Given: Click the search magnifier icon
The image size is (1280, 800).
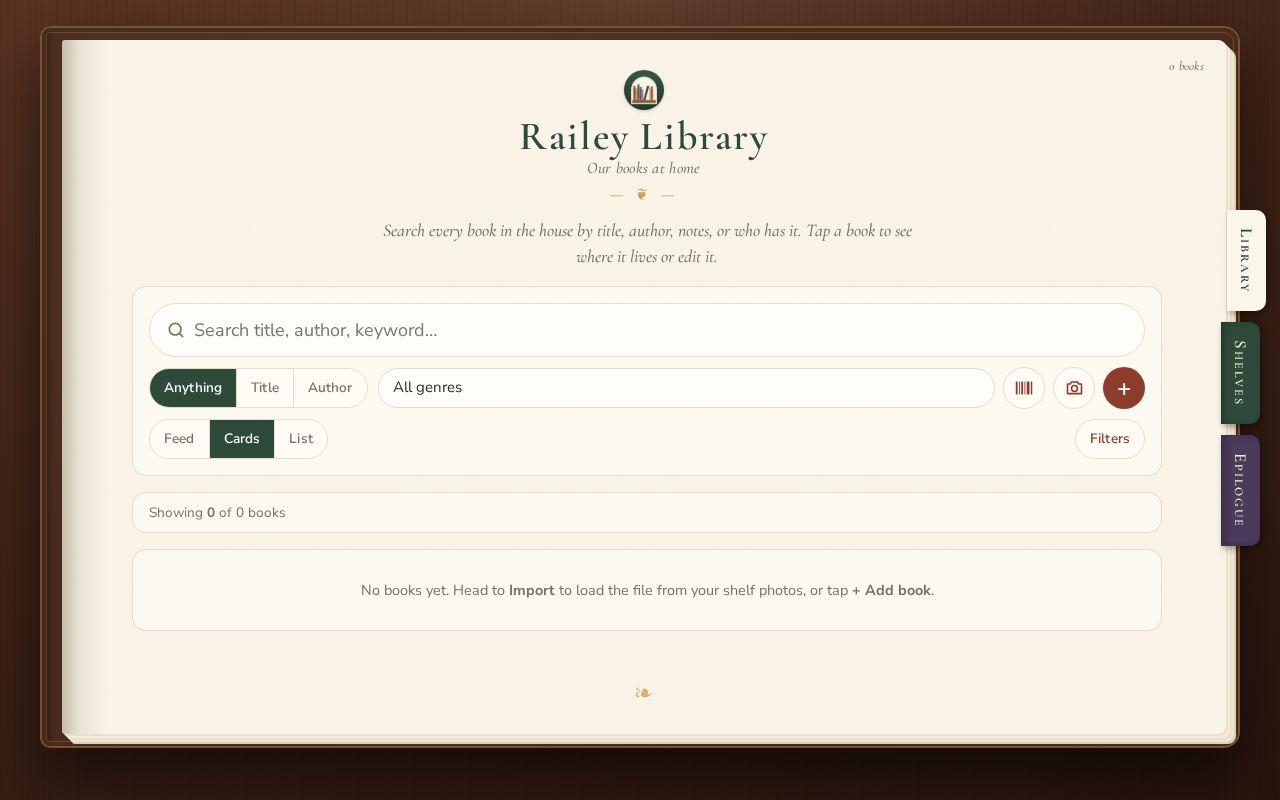Looking at the screenshot, I should click(176, 330).
